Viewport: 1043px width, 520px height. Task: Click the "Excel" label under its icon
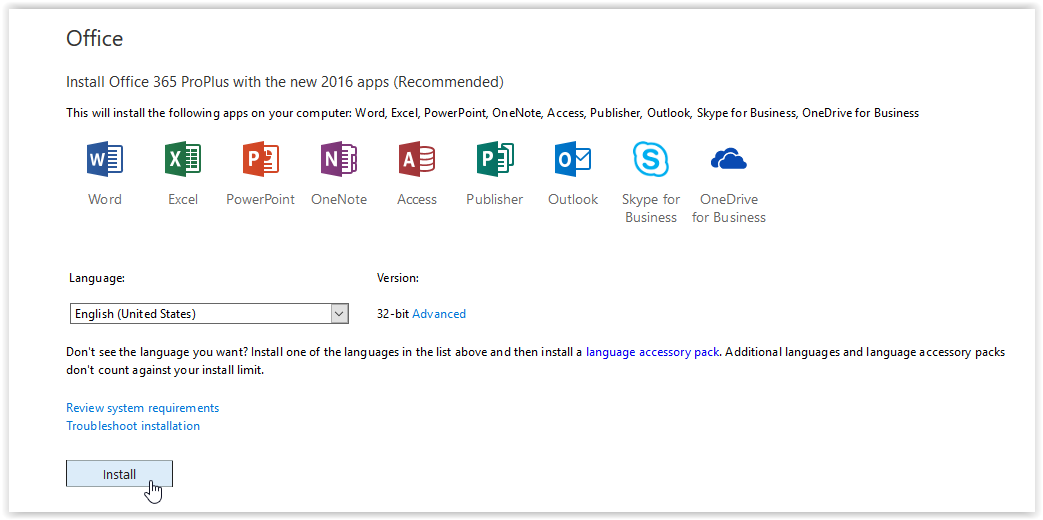pyautogui.click(x=183, y=199)
